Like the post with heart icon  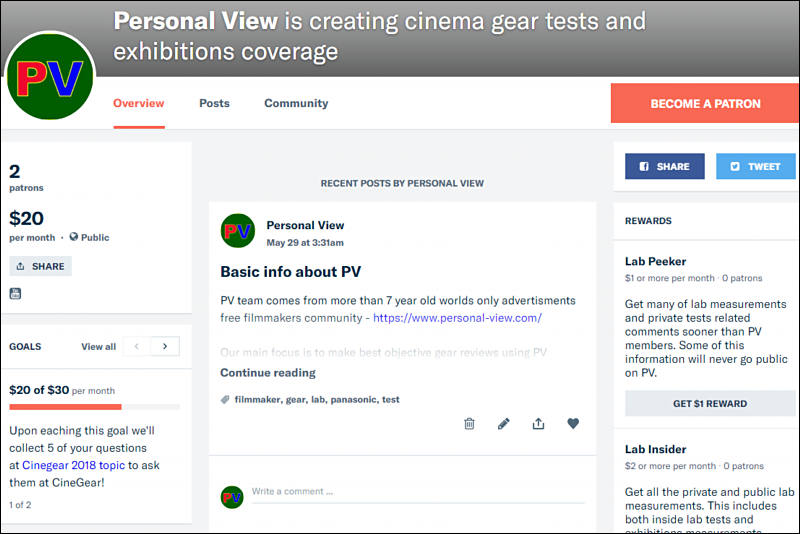pos(573,423)
